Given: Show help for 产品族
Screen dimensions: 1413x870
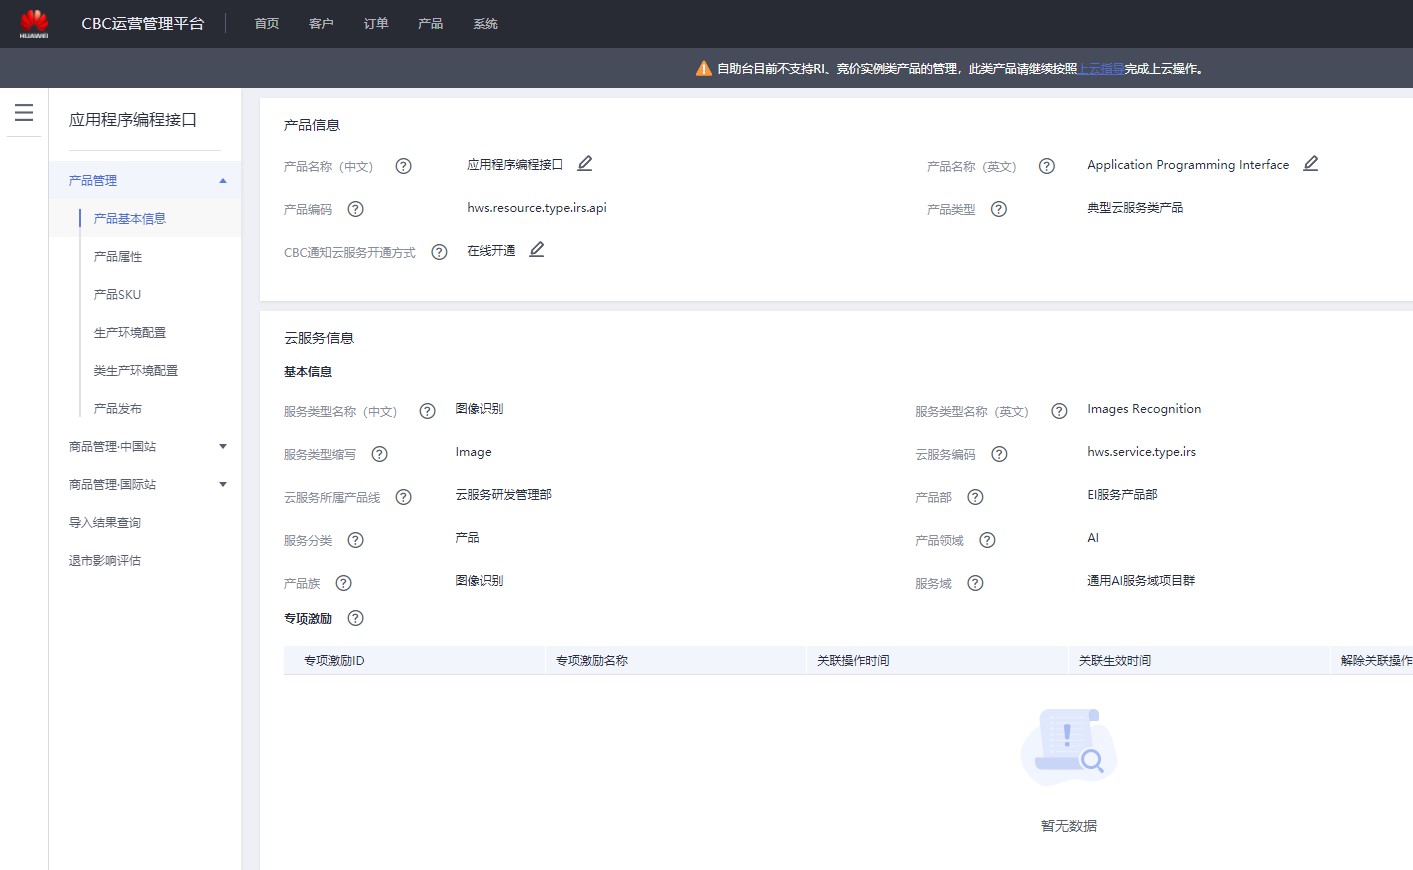Looking at the screenshot, I should 343,583.
